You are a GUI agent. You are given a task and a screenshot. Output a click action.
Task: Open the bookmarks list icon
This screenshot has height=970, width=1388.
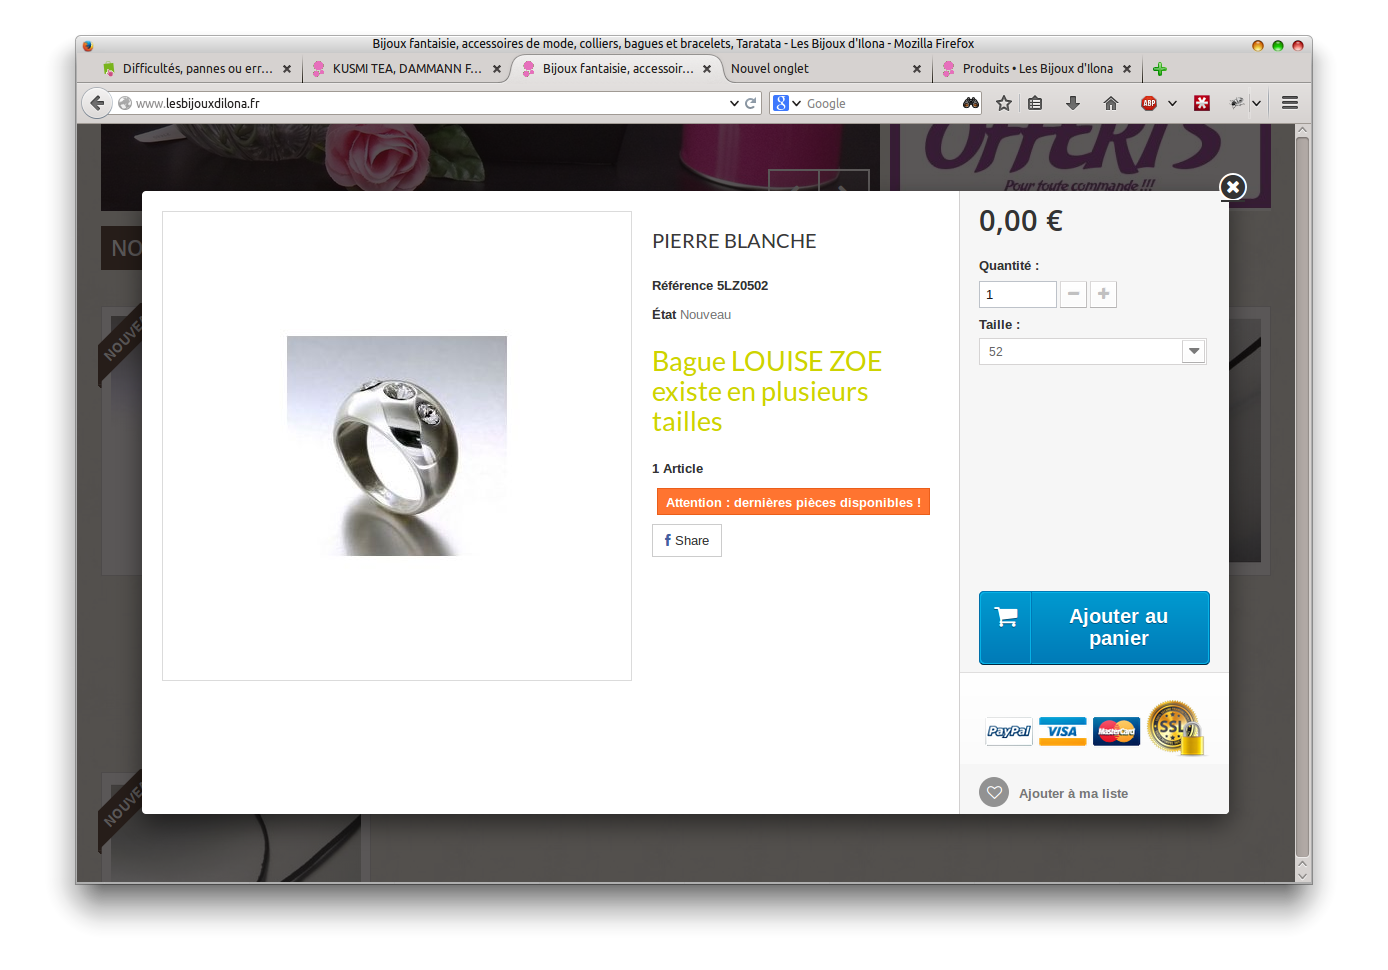click(1035, 103)
